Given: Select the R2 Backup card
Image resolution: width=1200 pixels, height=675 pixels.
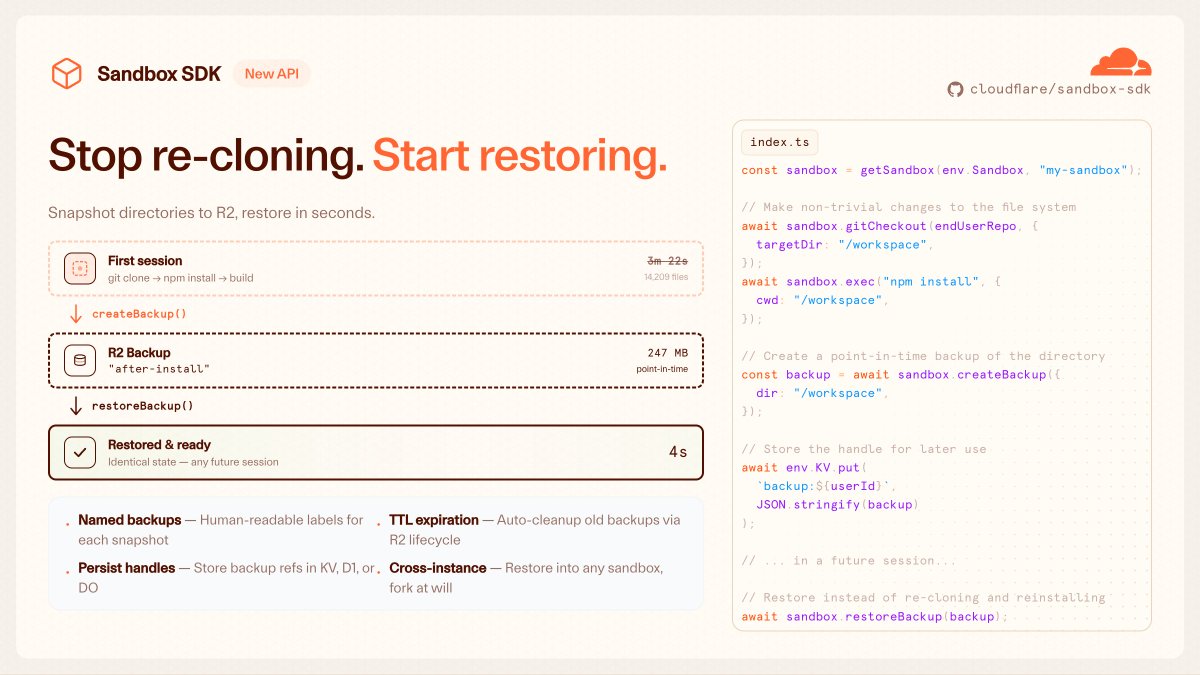Looking at the screenshot, I should click(x=376, y=360).
